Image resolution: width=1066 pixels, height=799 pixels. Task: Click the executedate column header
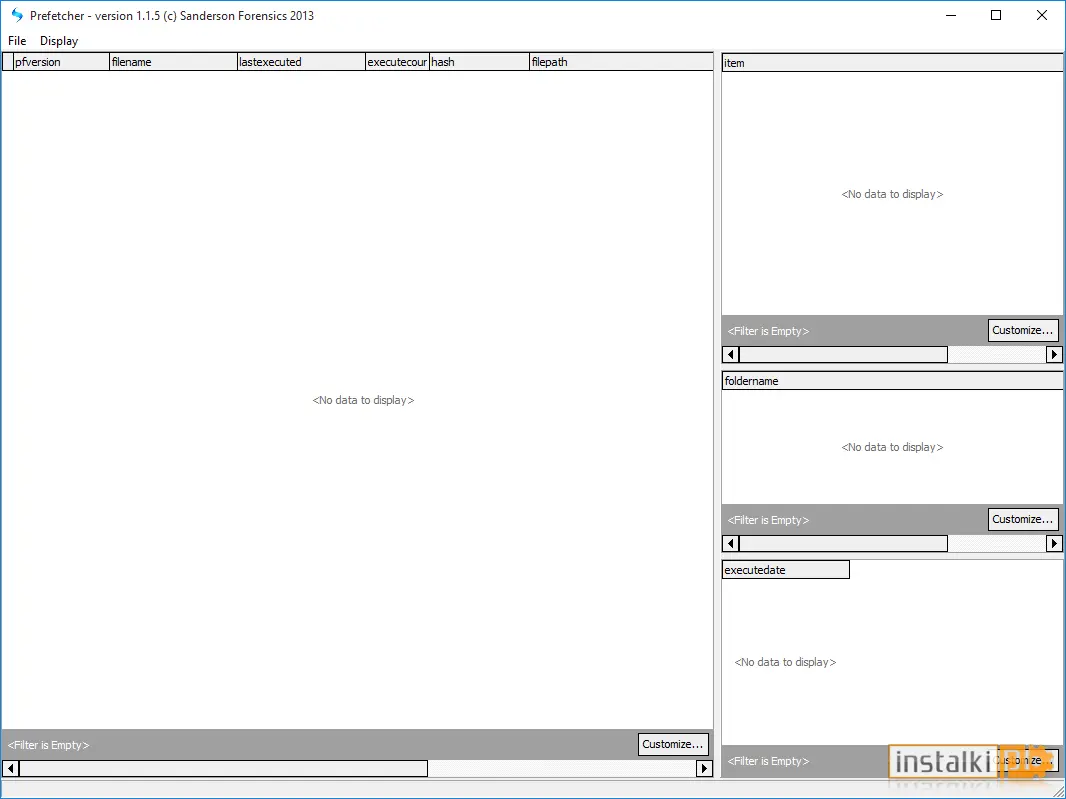(x=786, y=570)
